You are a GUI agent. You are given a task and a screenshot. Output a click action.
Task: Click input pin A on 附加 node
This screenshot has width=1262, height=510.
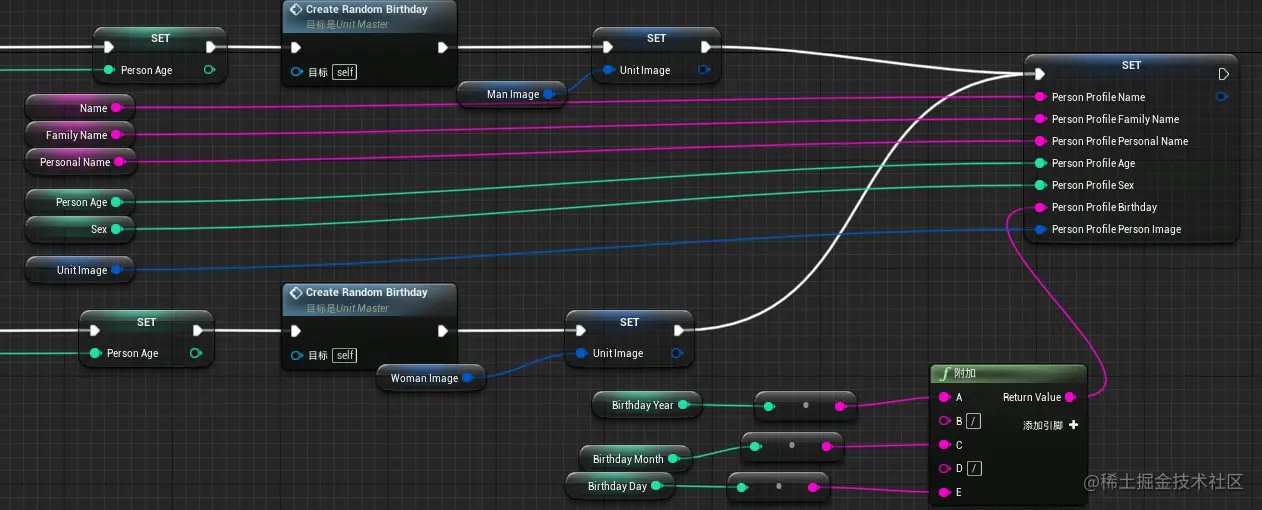point(943,397)
